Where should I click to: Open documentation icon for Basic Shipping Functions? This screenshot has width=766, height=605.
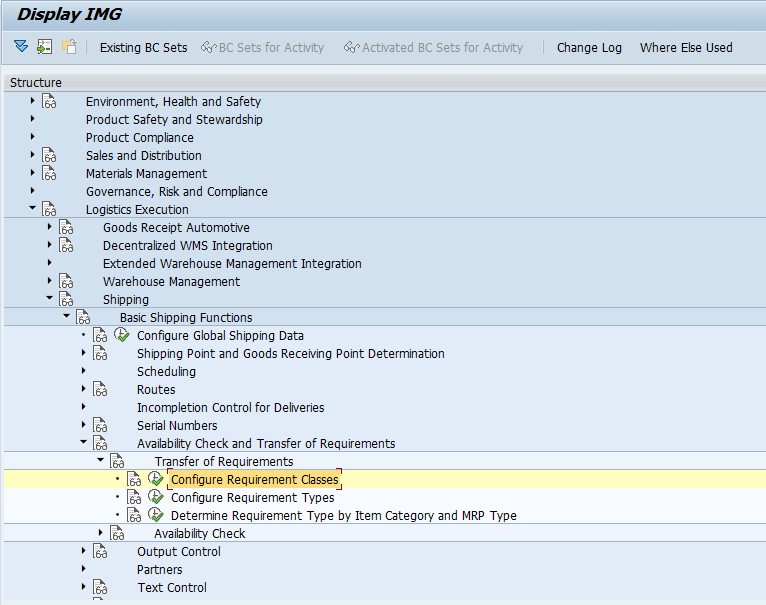click(x=83, y=318)
